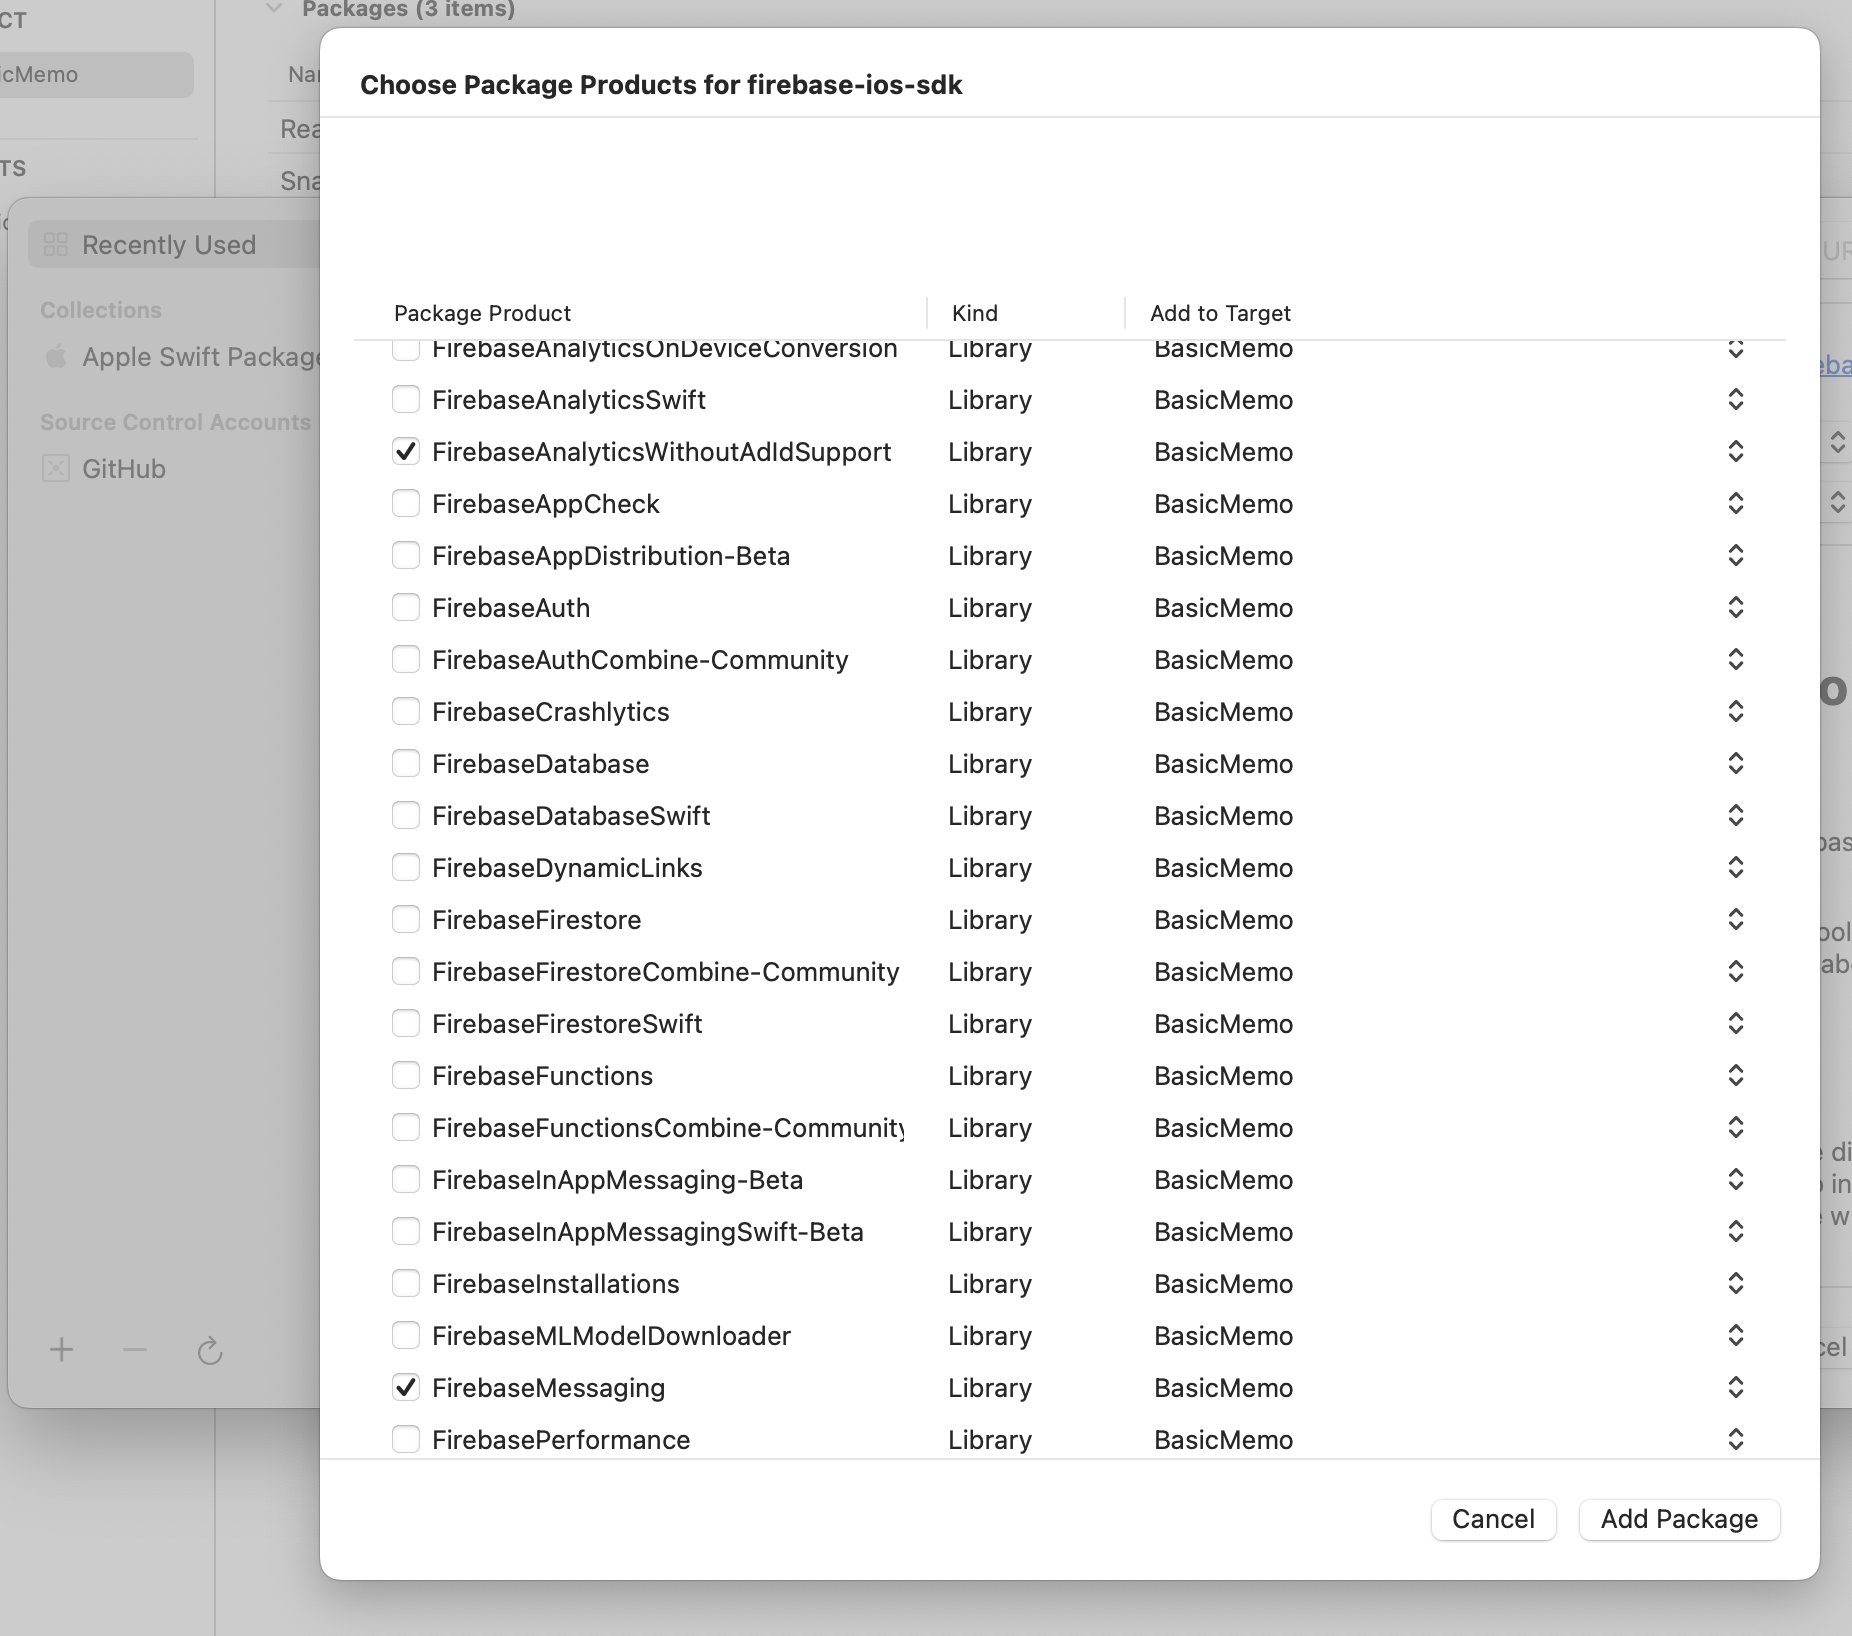Tick the FirebaseDynamicLinks checkbox

[406, 868]
